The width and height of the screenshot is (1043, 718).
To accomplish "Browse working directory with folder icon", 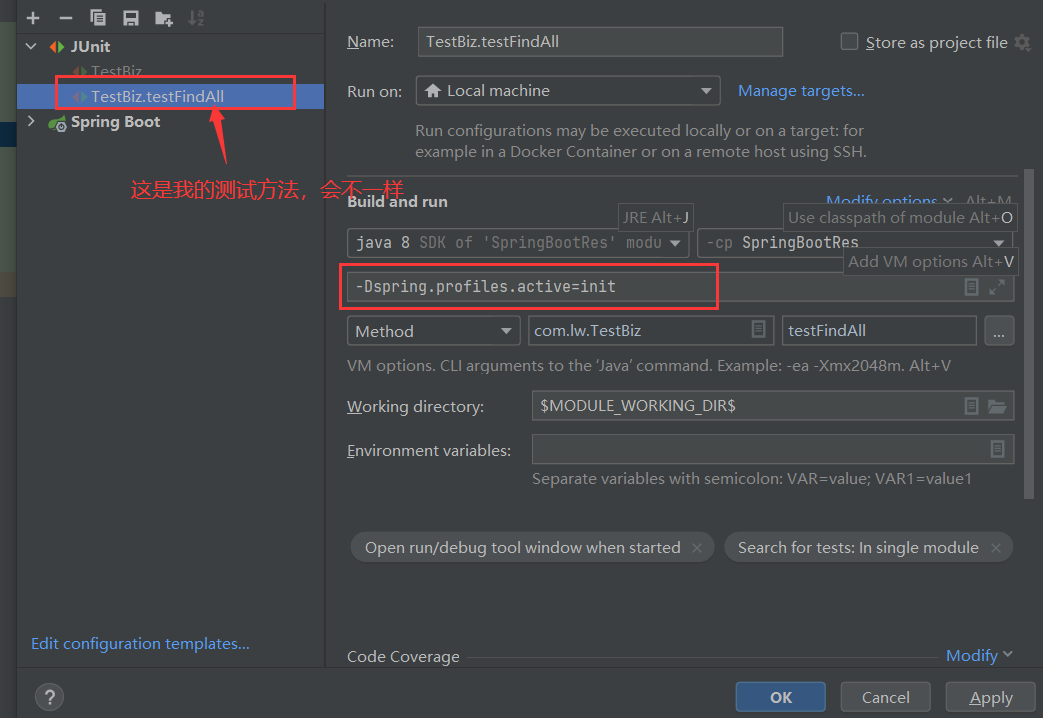I will pos(996,406).
